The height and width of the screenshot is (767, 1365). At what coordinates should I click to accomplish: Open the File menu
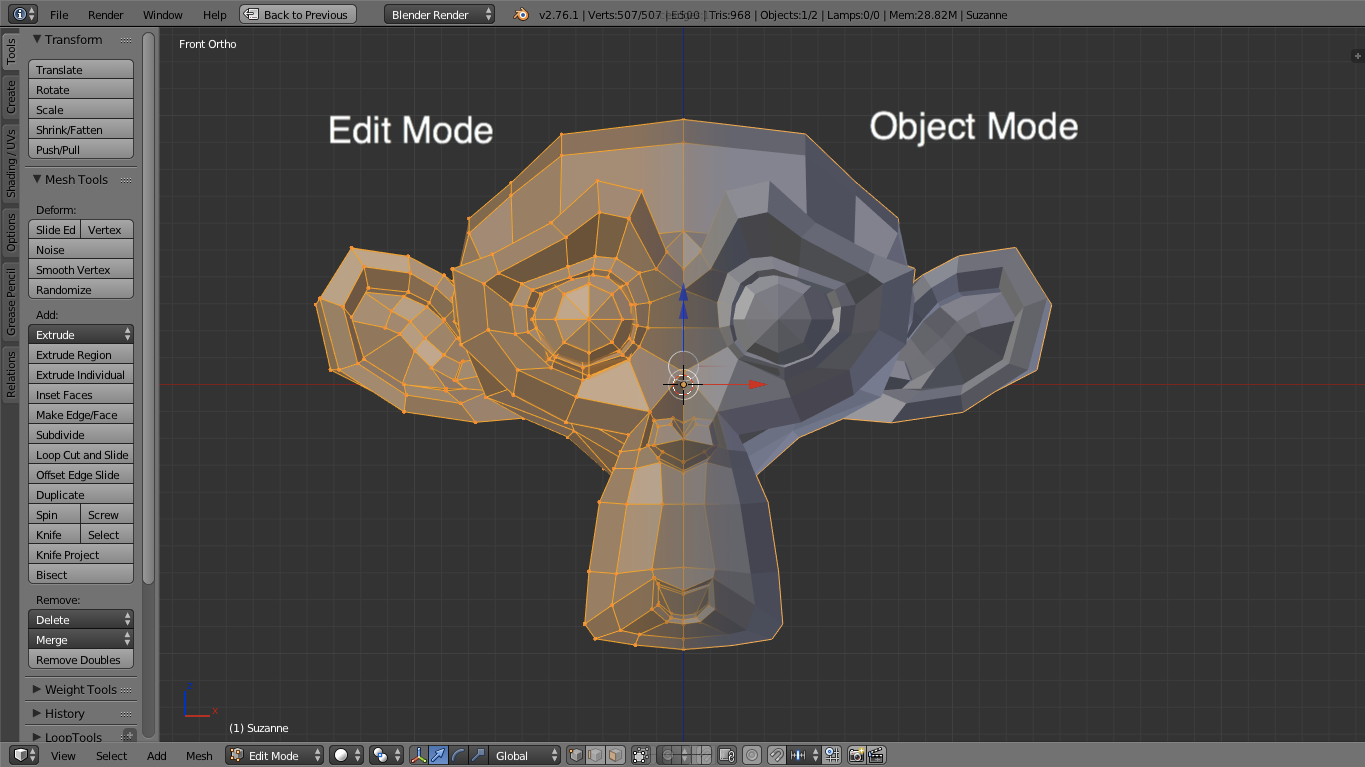pyautogui.click(x=59, y=15)
